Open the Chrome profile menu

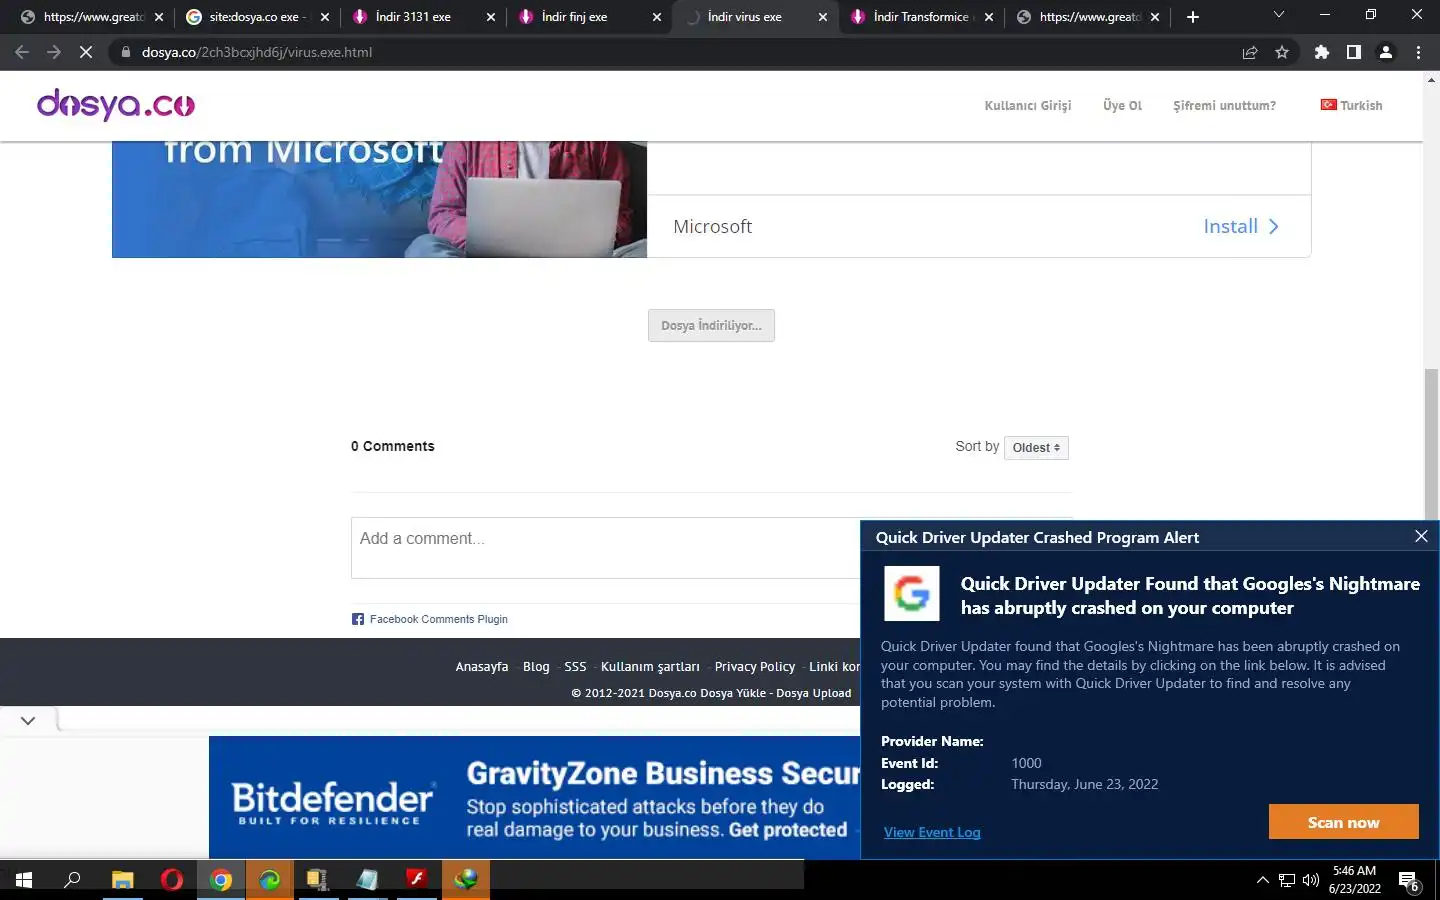click(x=1386, y=52)
